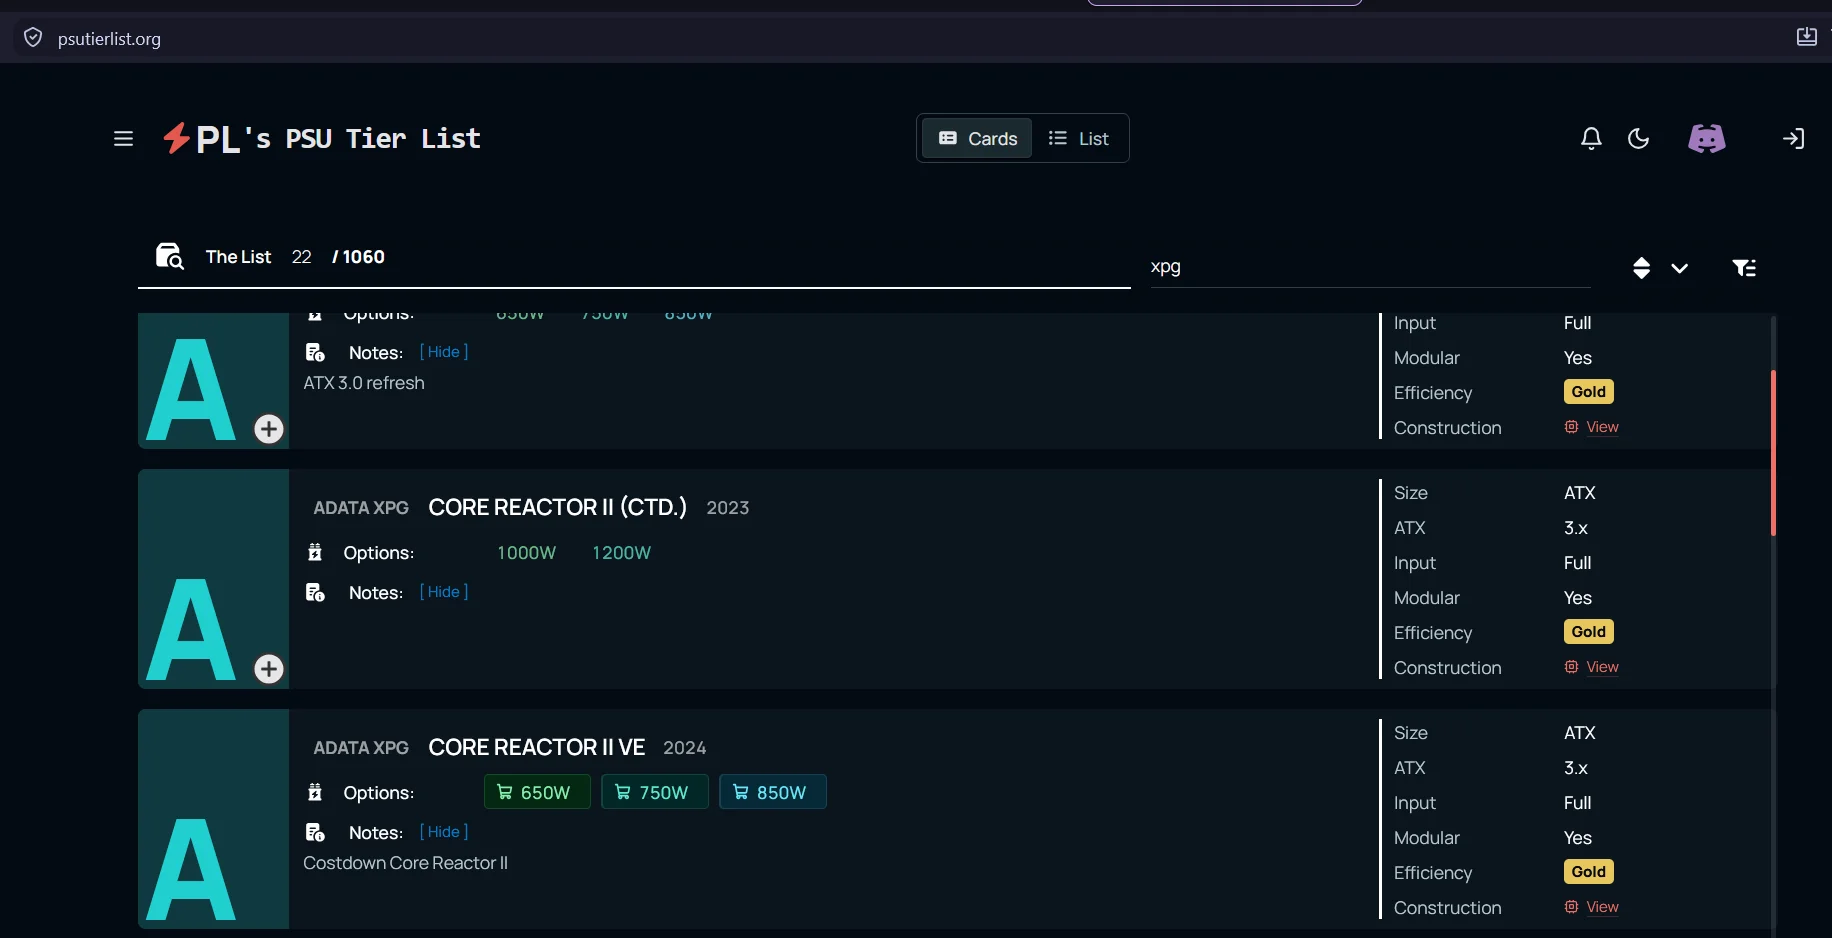Click the plus icon on Core Reactor II (CTD.) card
This screenshot has width=1832, height=938.
pyautogui.click(x=269, y=669)
